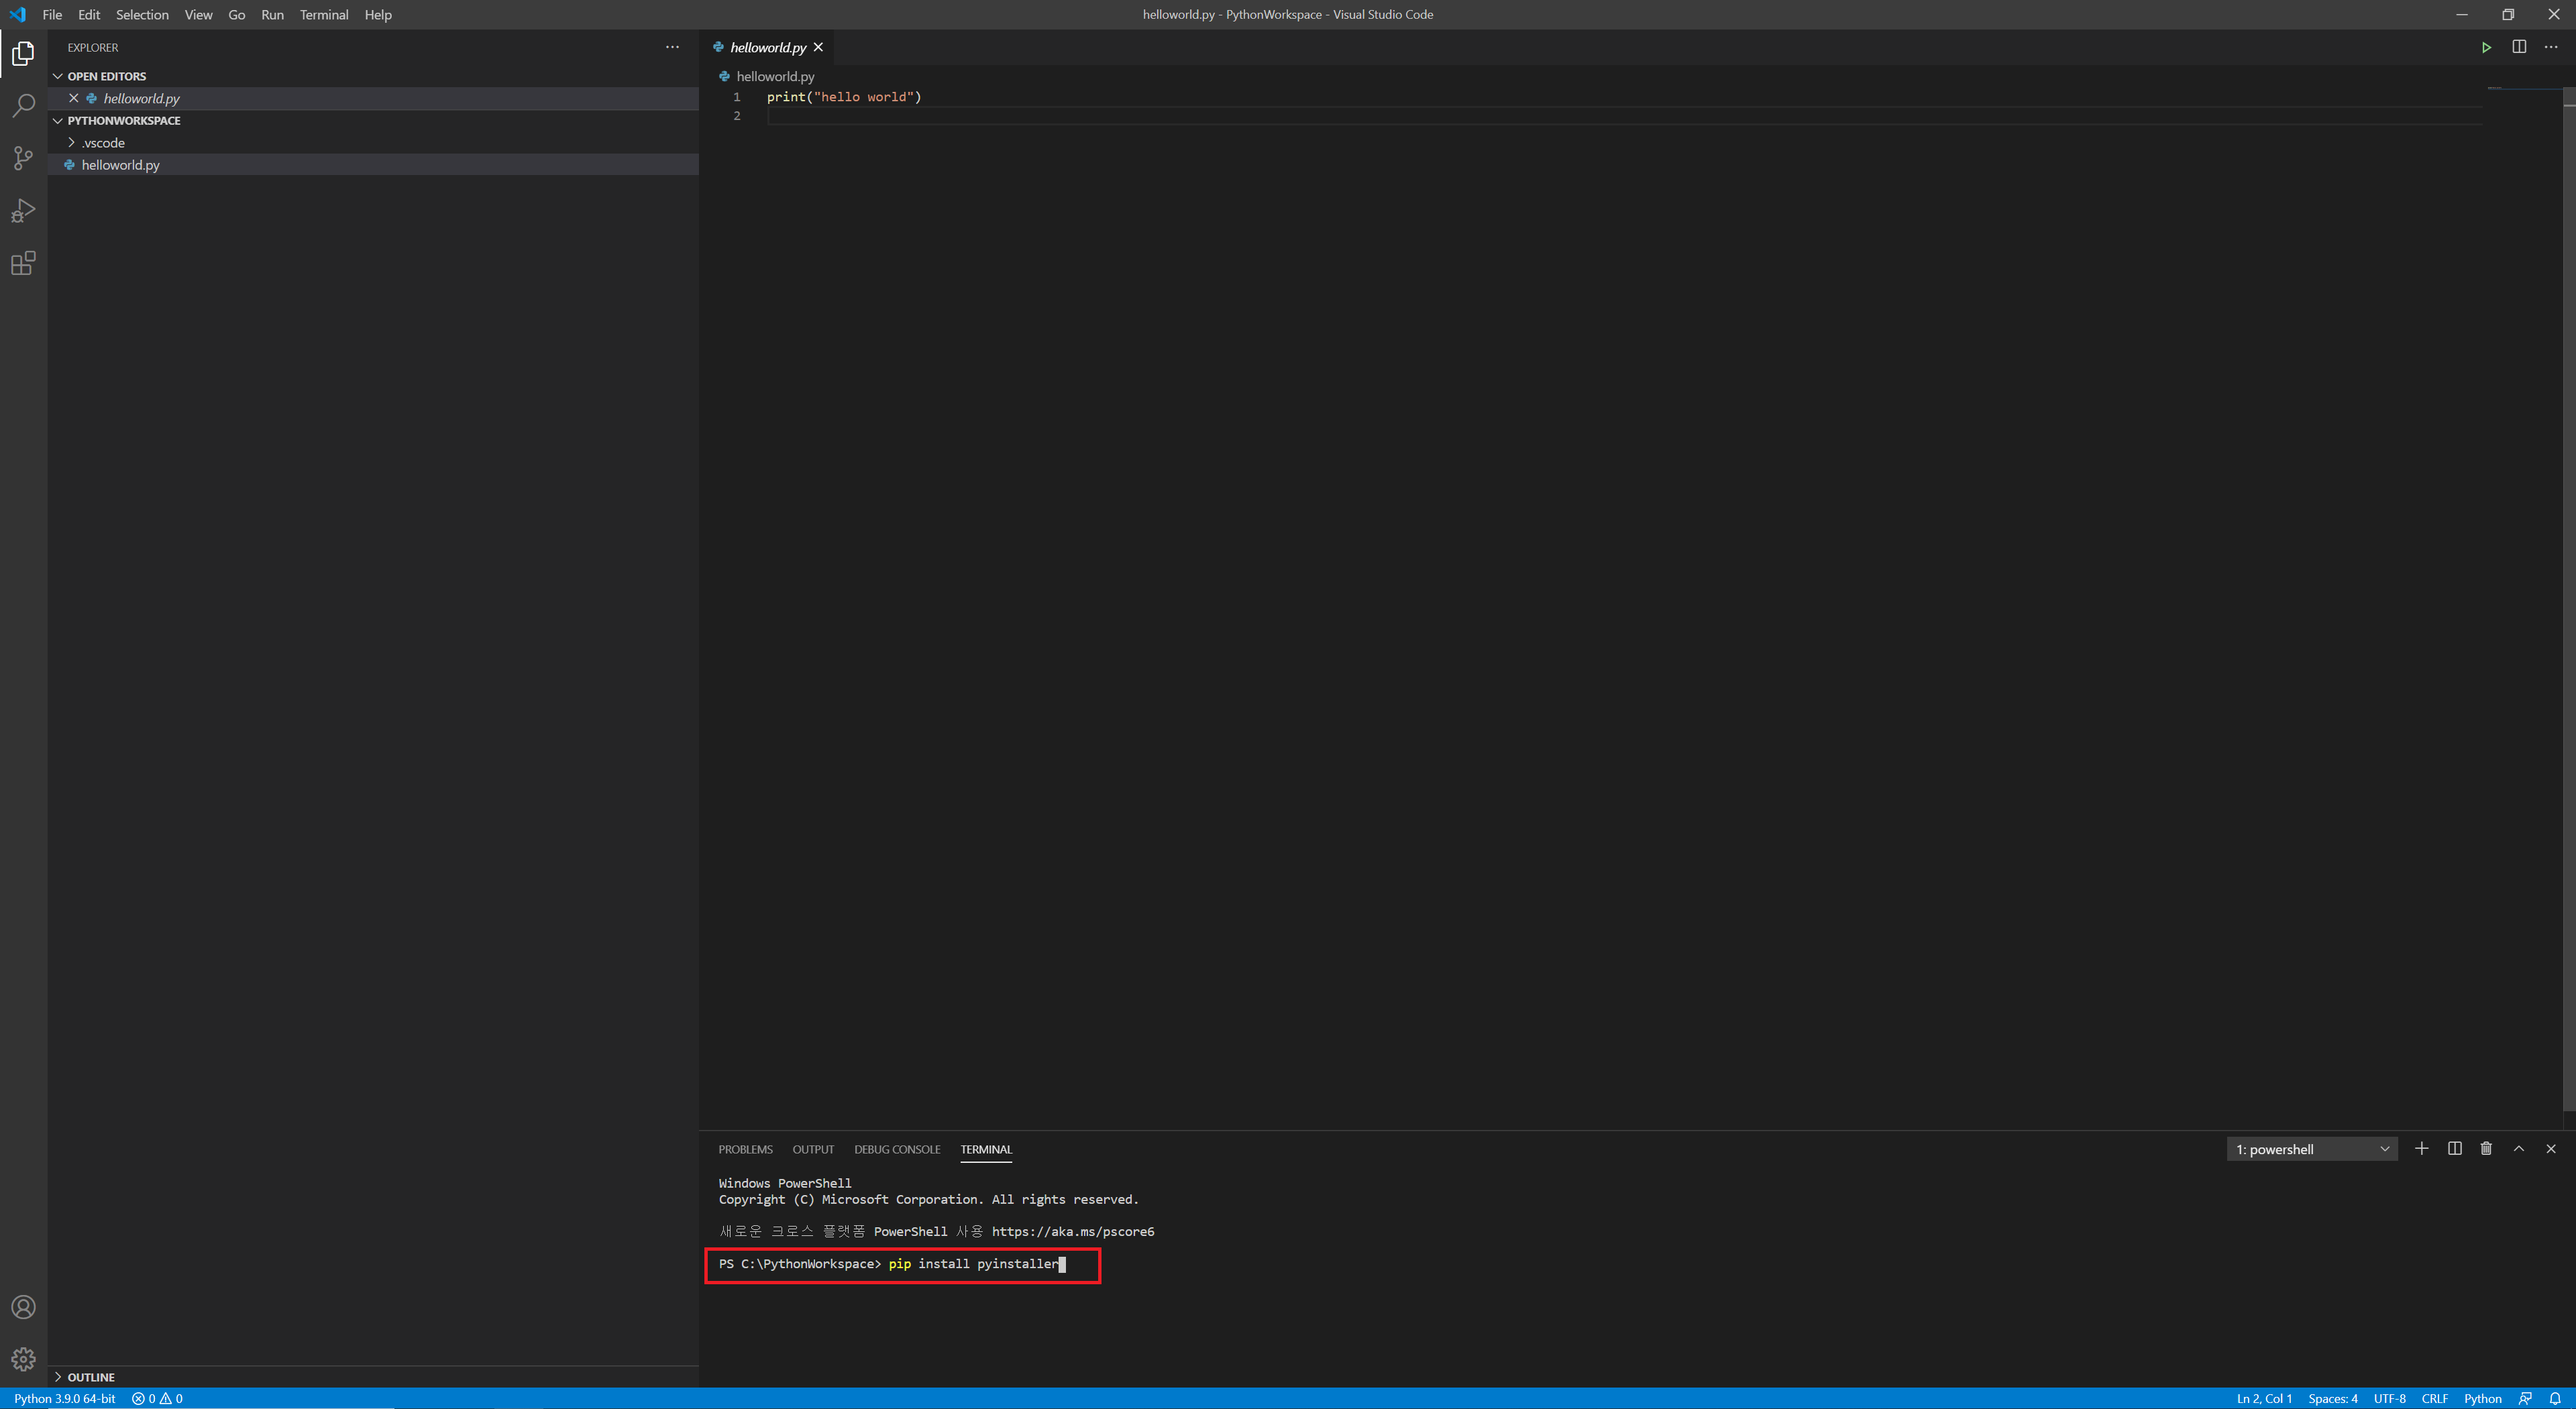Kill terminal with trash icon

2486,1149
